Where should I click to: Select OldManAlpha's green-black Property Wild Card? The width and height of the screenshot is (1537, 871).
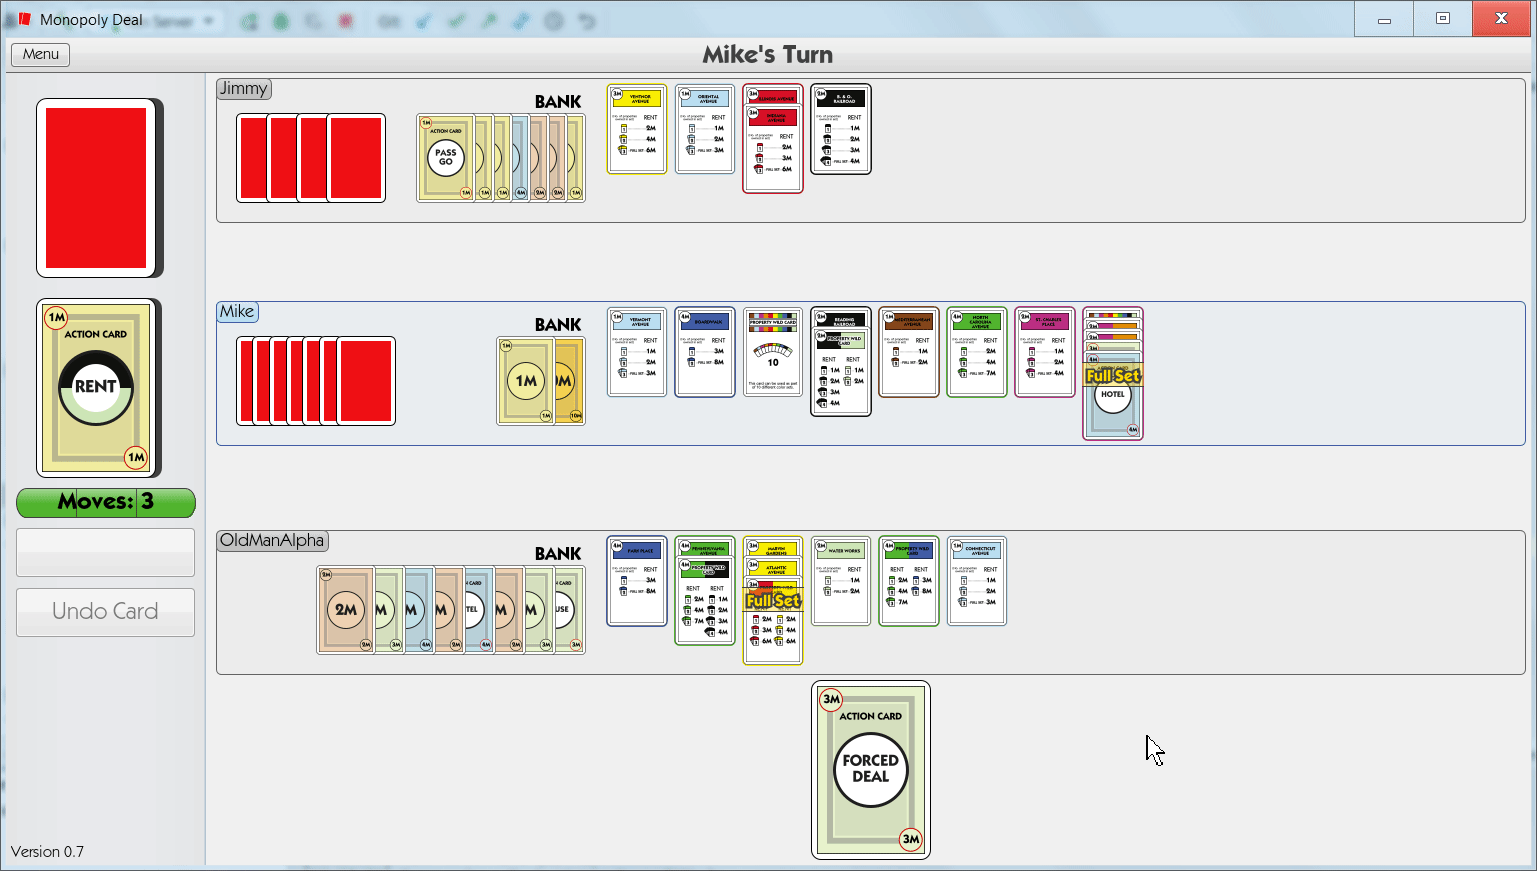(705, 600)
